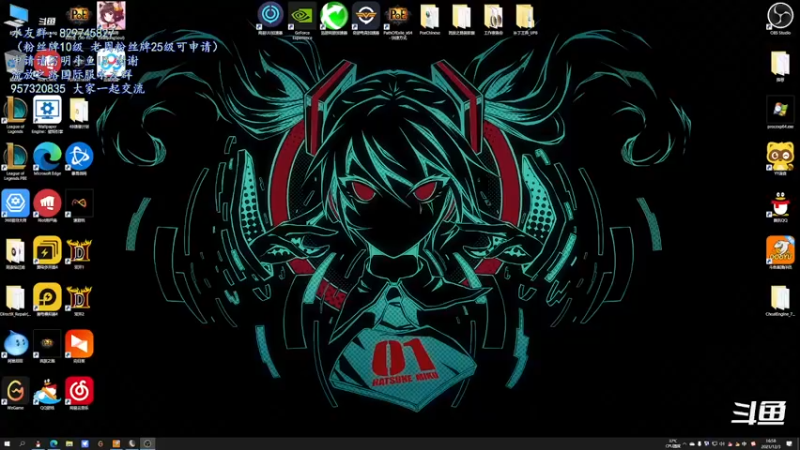800x450 pixels.
Task: Open folder with disc image above DirectX_Repair
Action: tap(15, 253)
